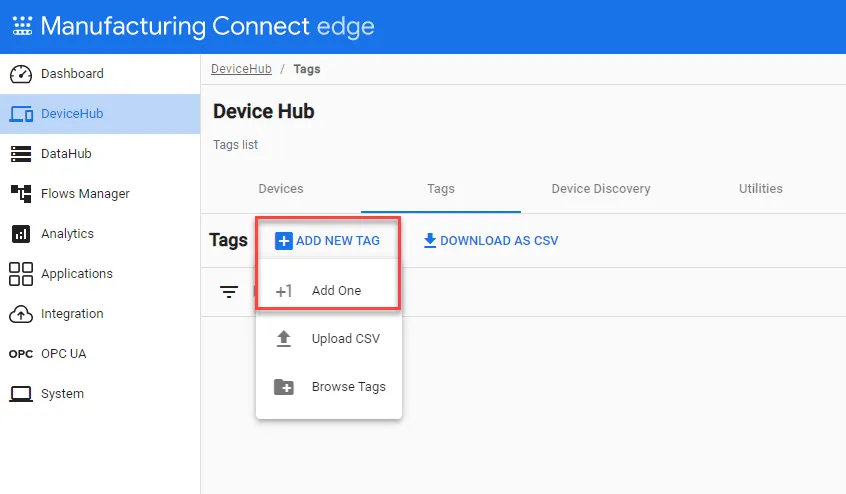The image size is (846, 494).
Task: Click the Applications grid icon
Action: 21,274
